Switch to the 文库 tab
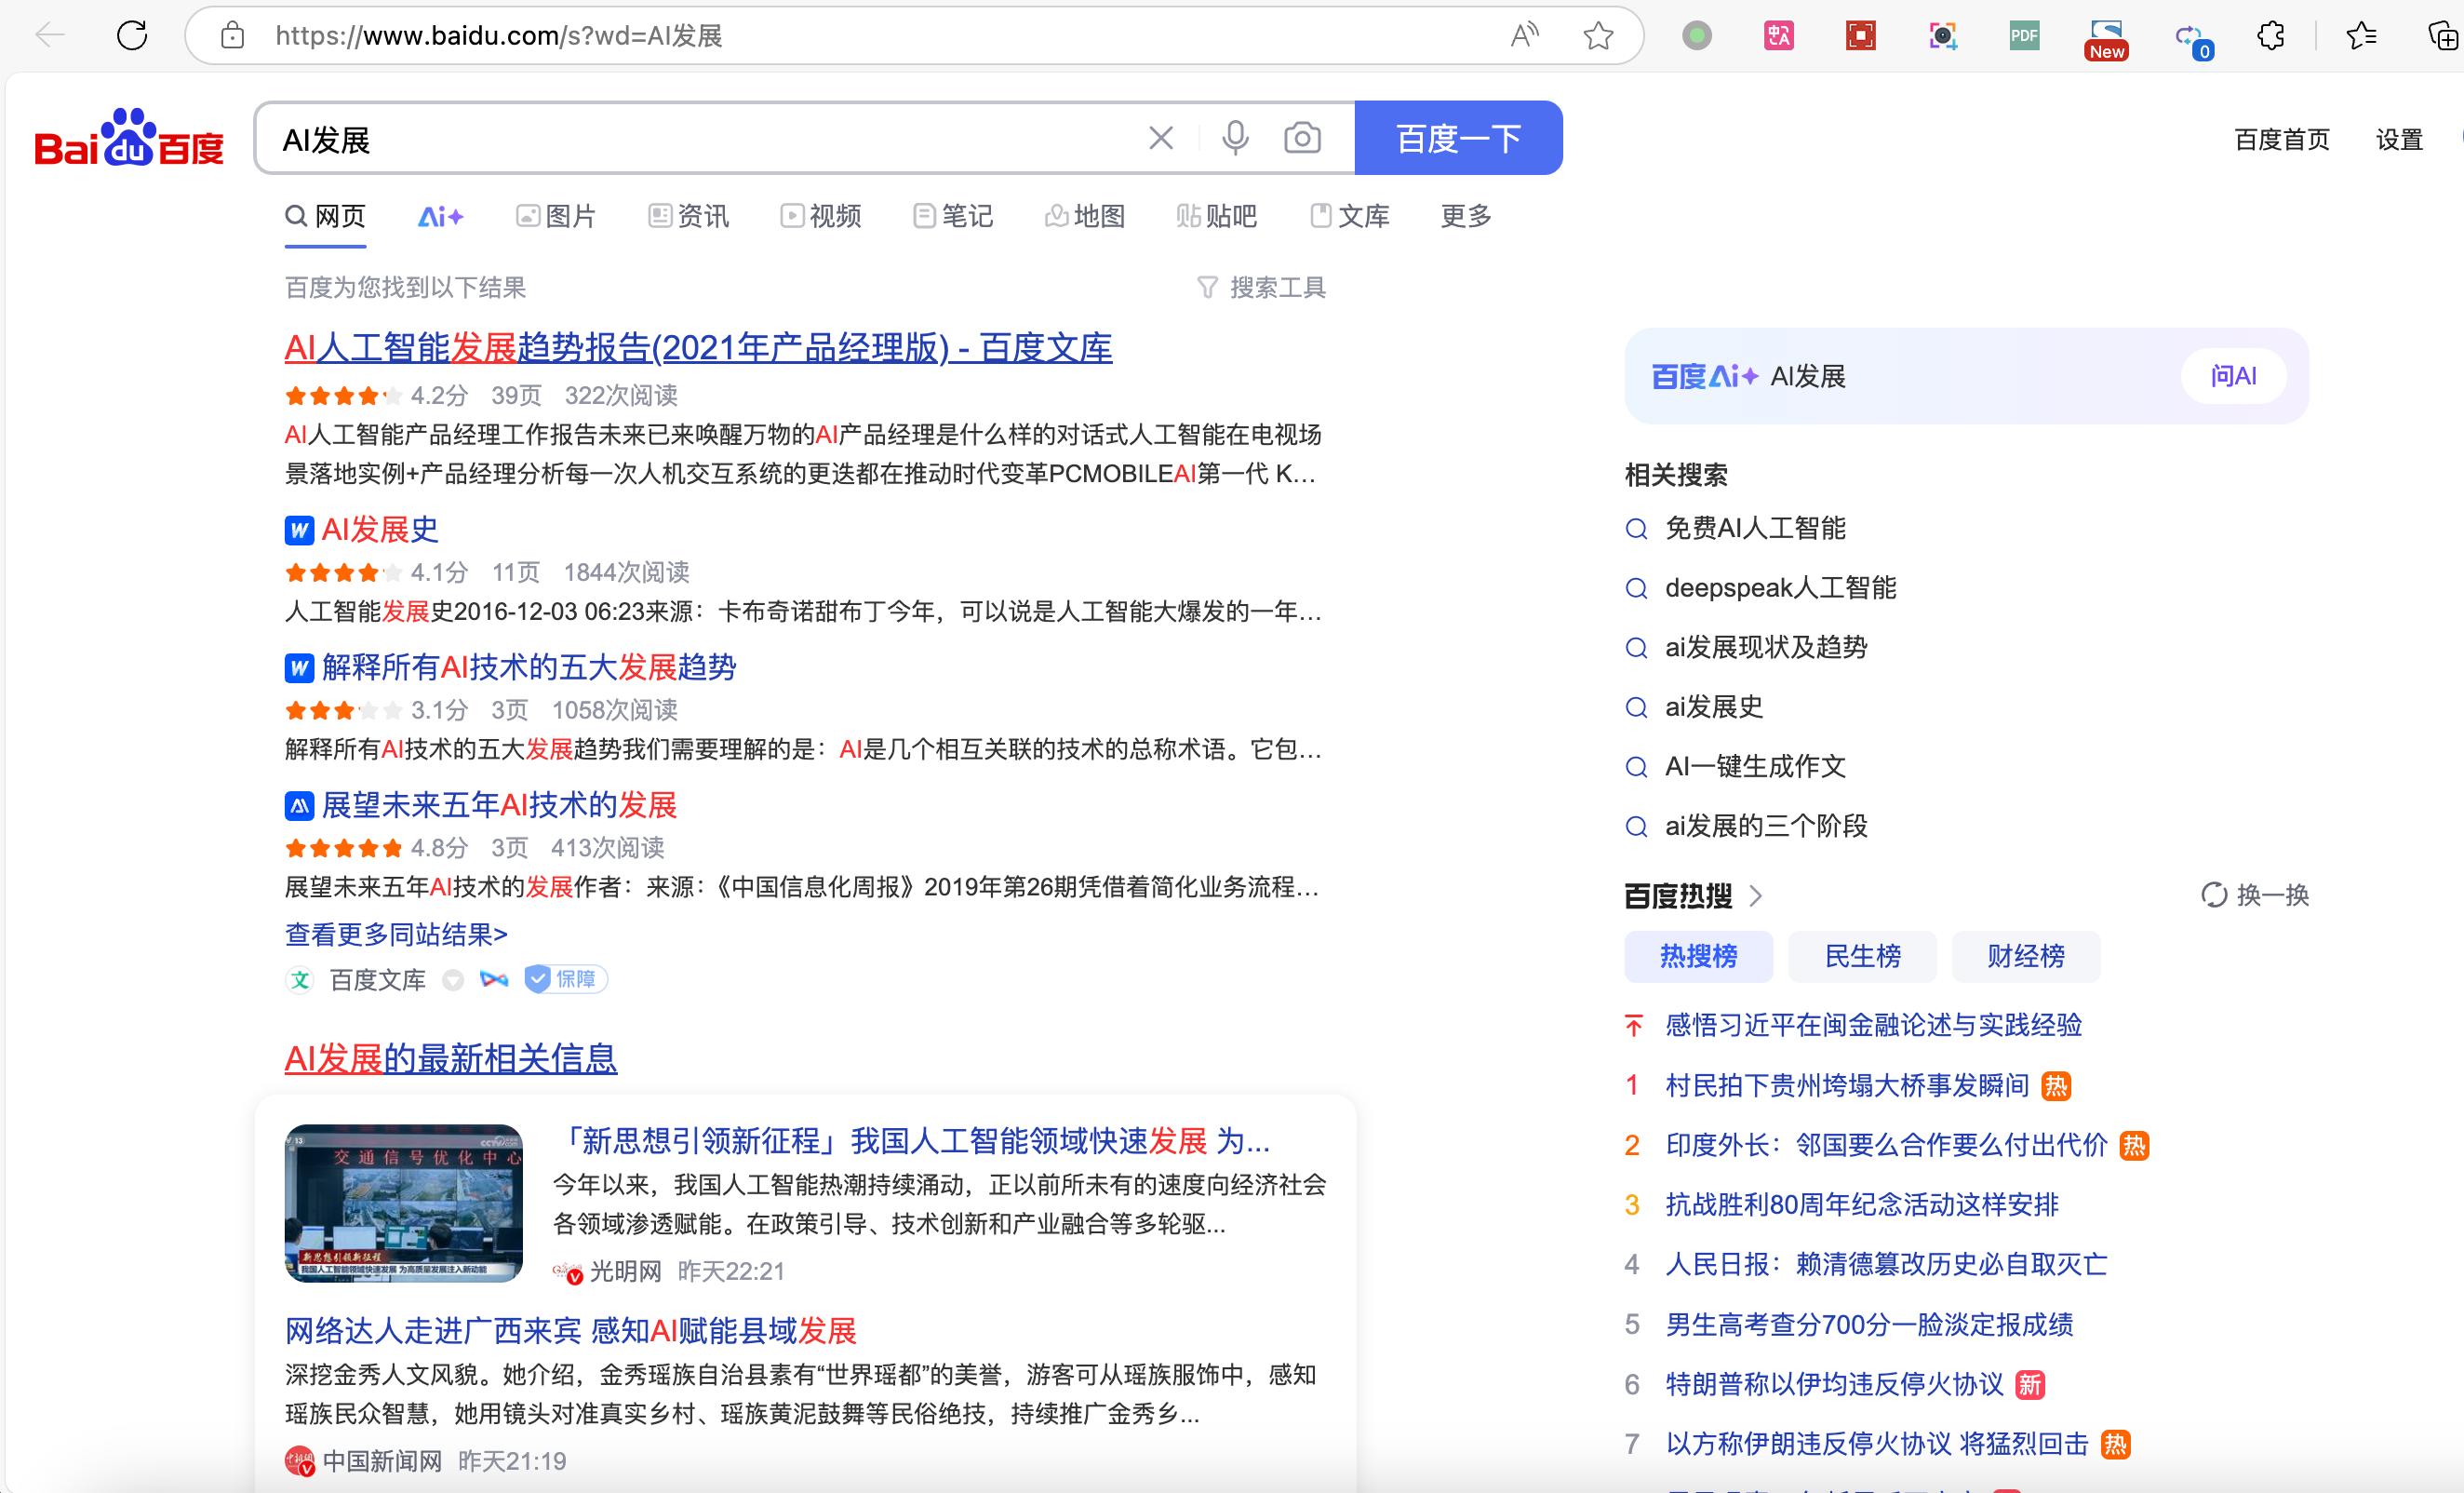Image resolution: width=2464 pixels, height=1493 pixels. [1349, 216]
